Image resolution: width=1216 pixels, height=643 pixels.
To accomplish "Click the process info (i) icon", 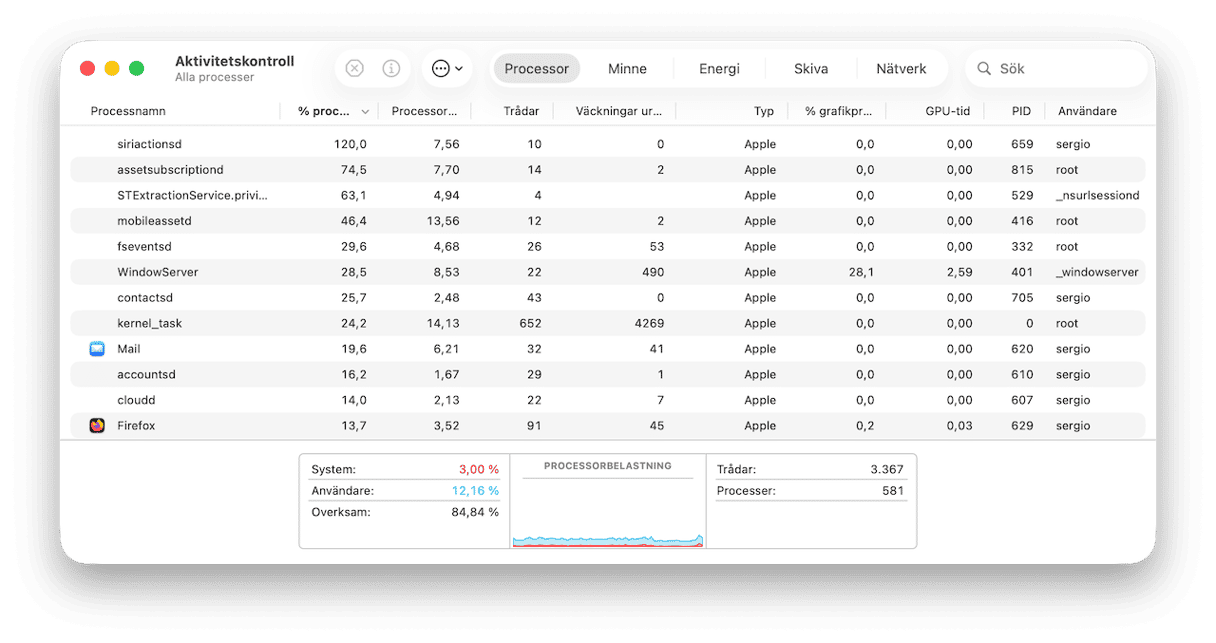I will tap(391, 69).
